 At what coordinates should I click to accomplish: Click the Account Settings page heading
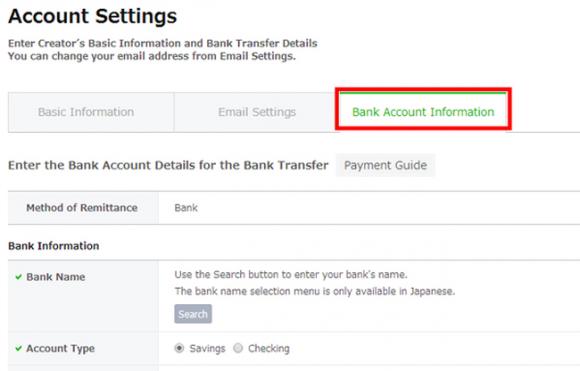(x=92, y=16)
